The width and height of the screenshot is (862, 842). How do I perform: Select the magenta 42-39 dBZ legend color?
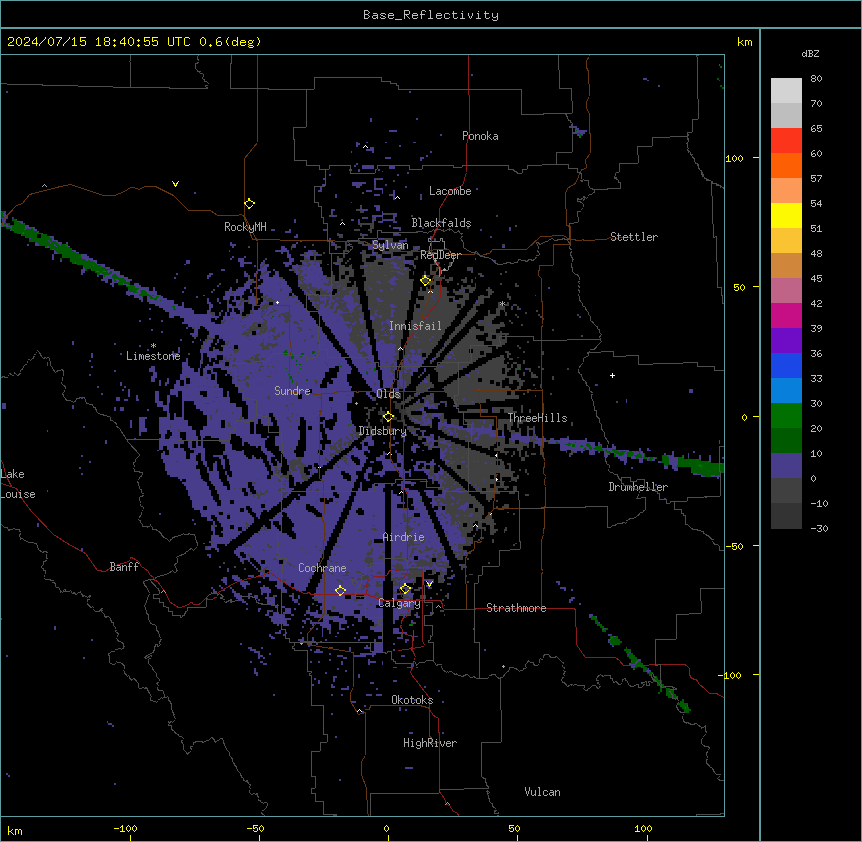click(x=786, y=315)
